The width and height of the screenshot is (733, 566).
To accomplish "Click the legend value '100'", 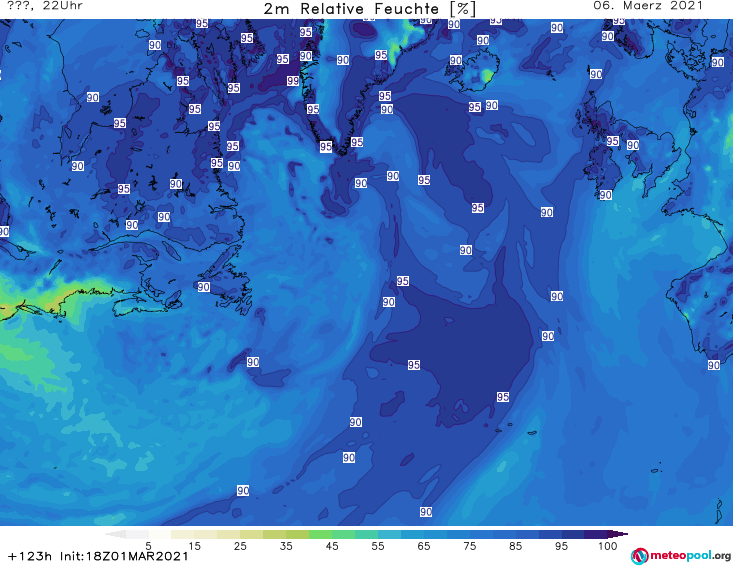I will (x=607, y=546).
